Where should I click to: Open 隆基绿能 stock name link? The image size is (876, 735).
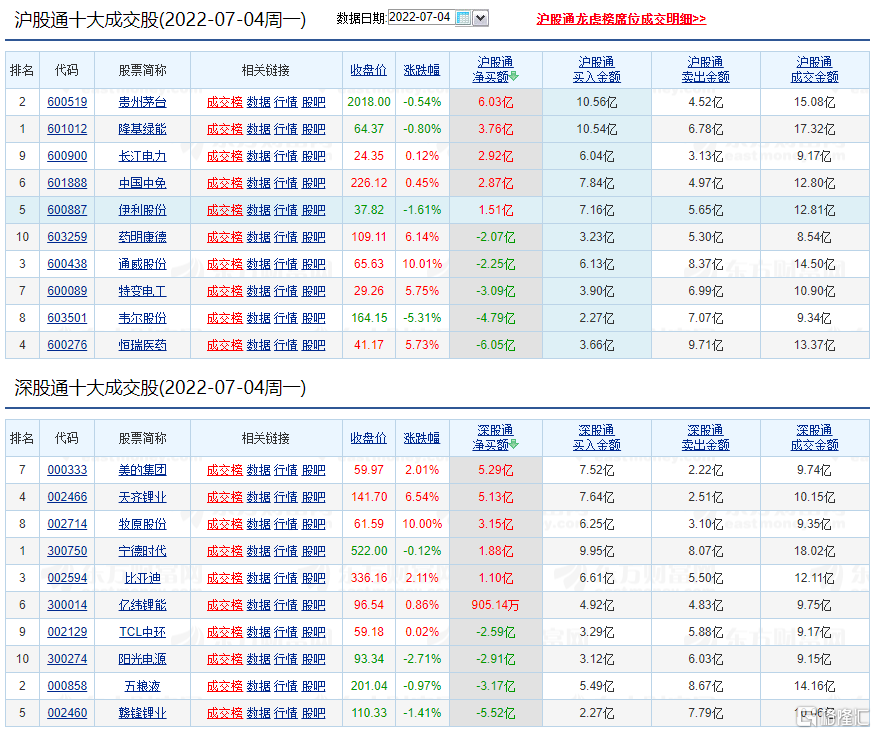coord(142,129)
